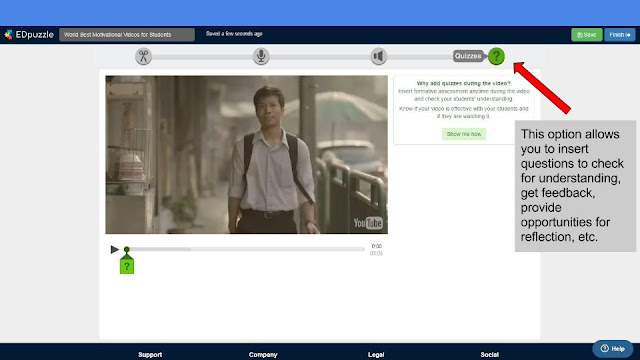Click the YouTube logo on the video
640x360 pixels.
[368, 223]
